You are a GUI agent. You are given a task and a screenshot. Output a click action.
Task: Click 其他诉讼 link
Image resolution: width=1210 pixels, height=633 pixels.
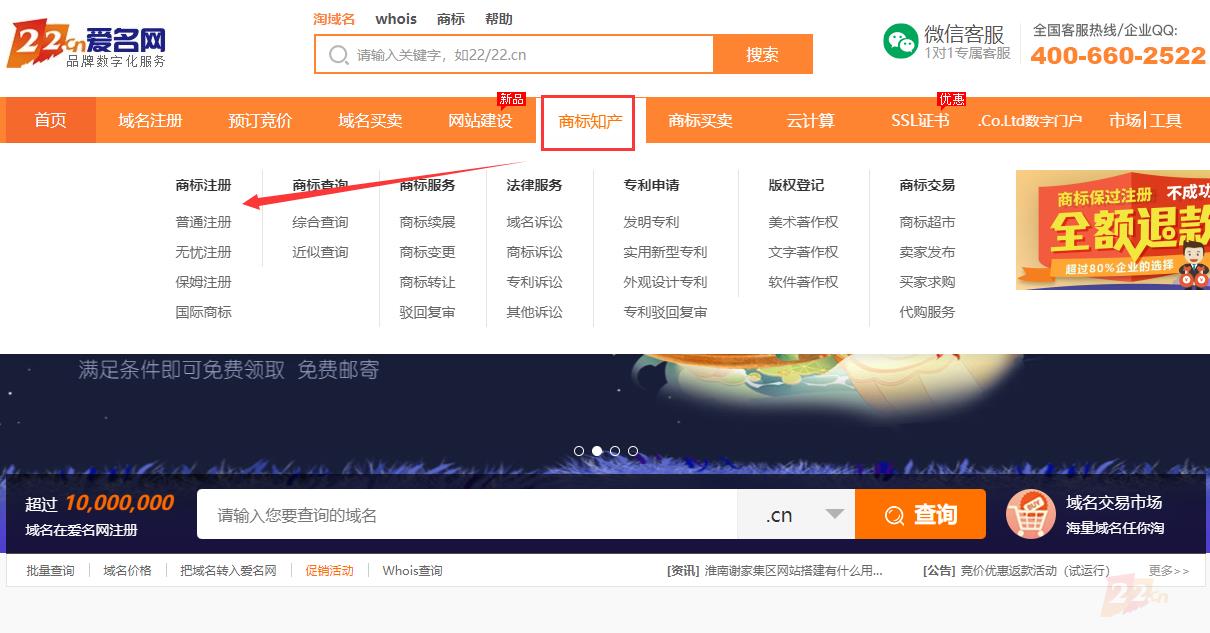(534, 312)
